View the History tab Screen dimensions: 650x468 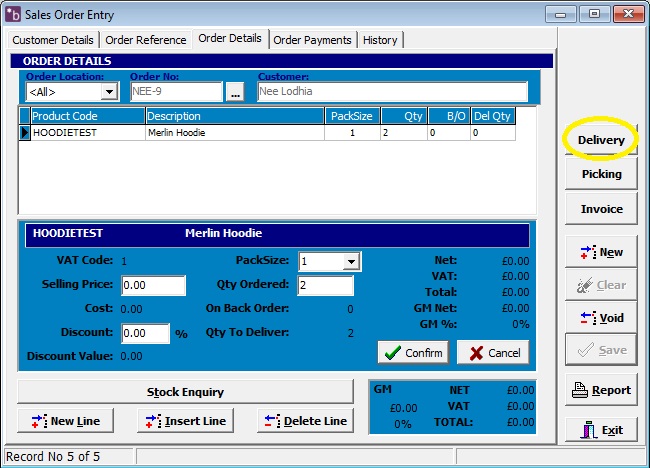coord(380,40)
